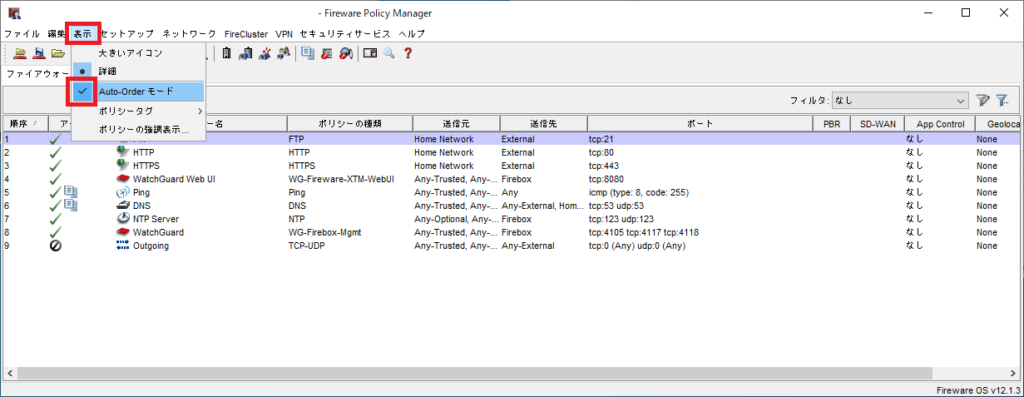Click the ポート column header
The width and height of the screenshot is (1024, 397).
point(700,123)
